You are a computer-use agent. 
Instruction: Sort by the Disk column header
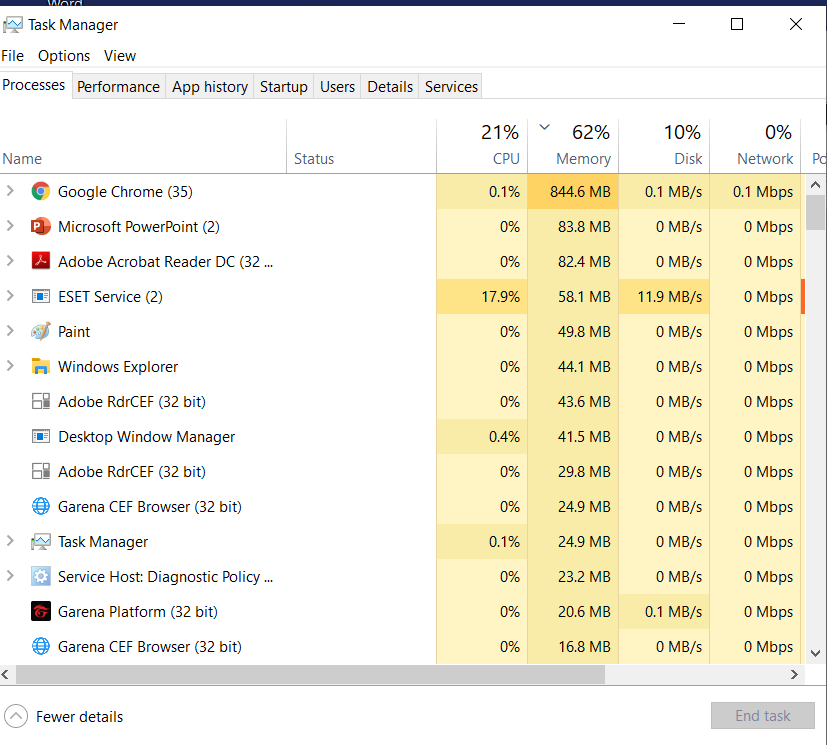point(665,147)
